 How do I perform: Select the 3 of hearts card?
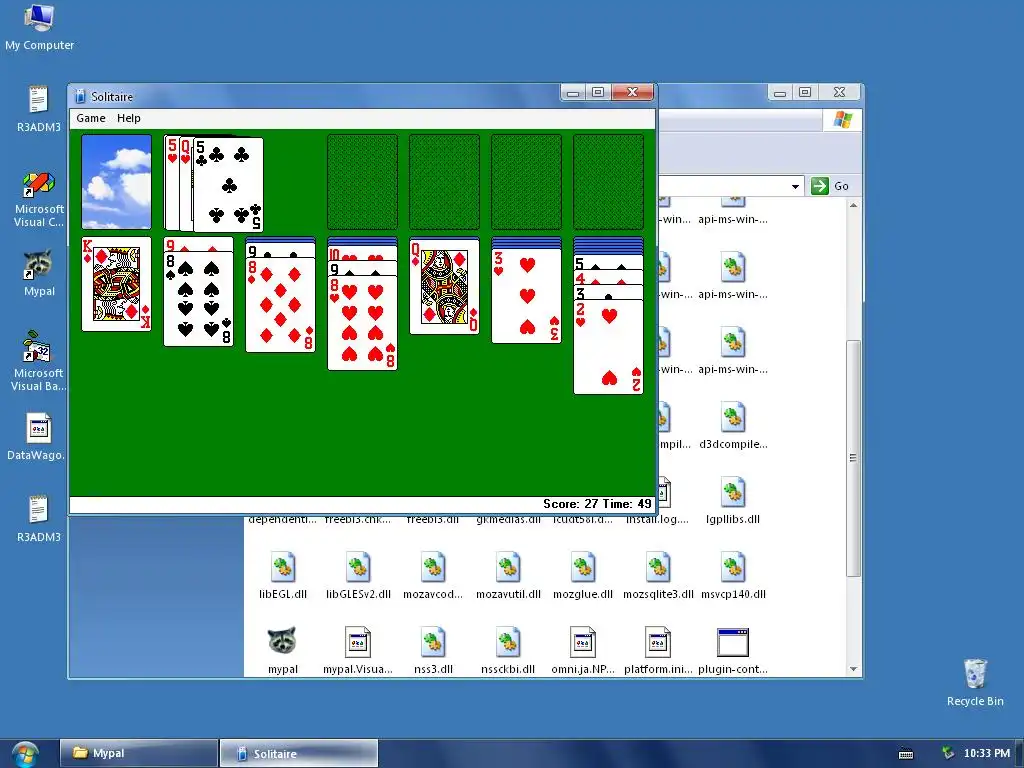pos(526,296)
